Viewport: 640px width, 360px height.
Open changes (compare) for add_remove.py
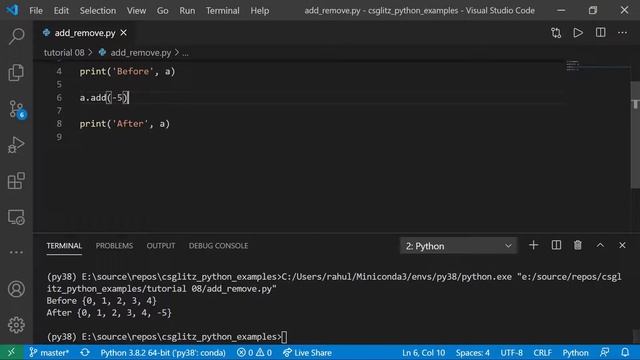click(556, 33)
